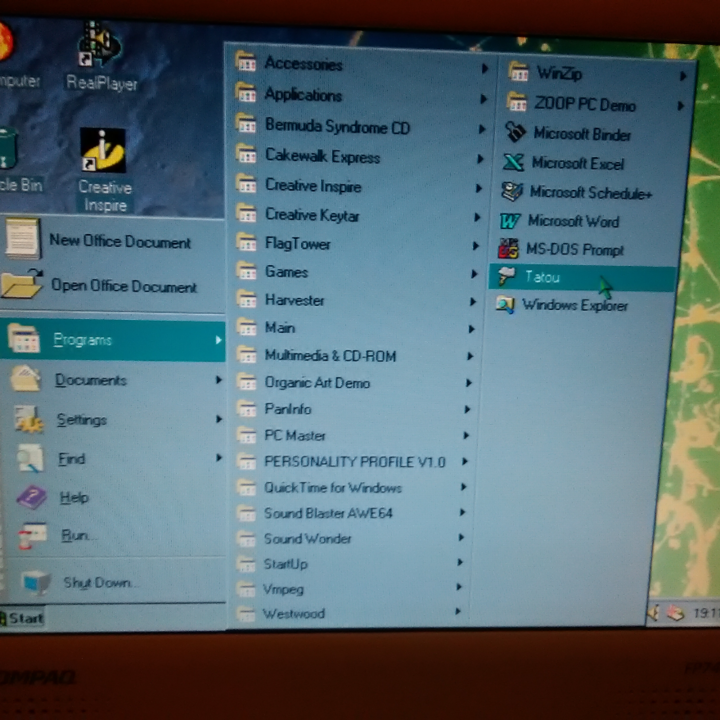Click the Microsoft Excel X icon

coord(513,162)
